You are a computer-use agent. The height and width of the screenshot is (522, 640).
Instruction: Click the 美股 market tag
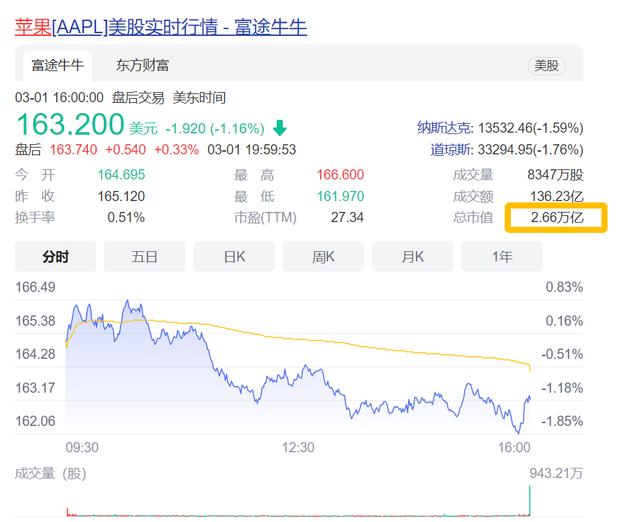point(547,66)
